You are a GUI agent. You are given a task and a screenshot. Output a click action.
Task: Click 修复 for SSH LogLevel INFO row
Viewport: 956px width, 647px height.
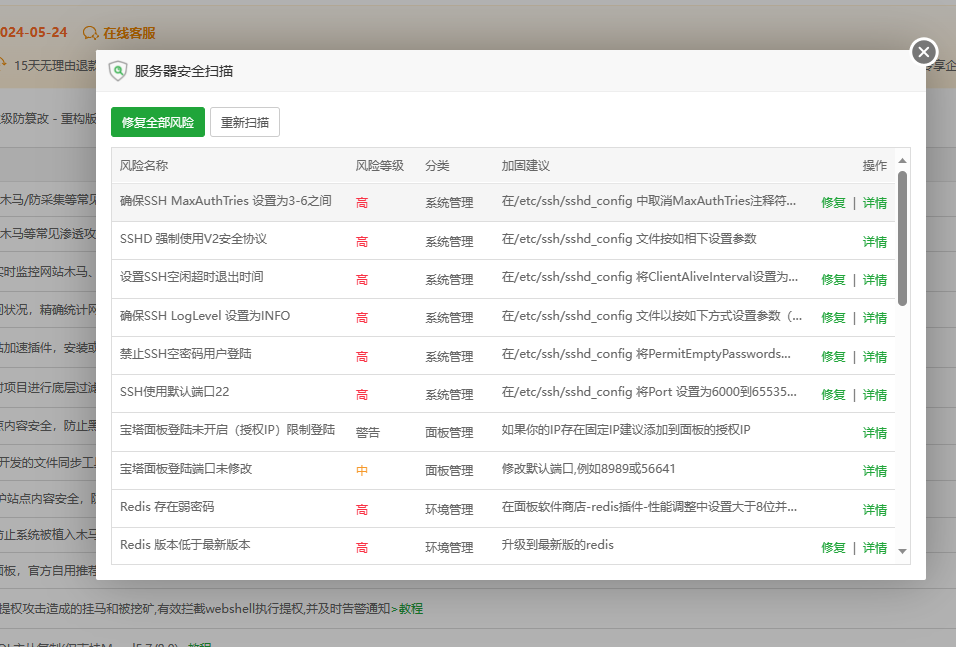click(833, 318)
